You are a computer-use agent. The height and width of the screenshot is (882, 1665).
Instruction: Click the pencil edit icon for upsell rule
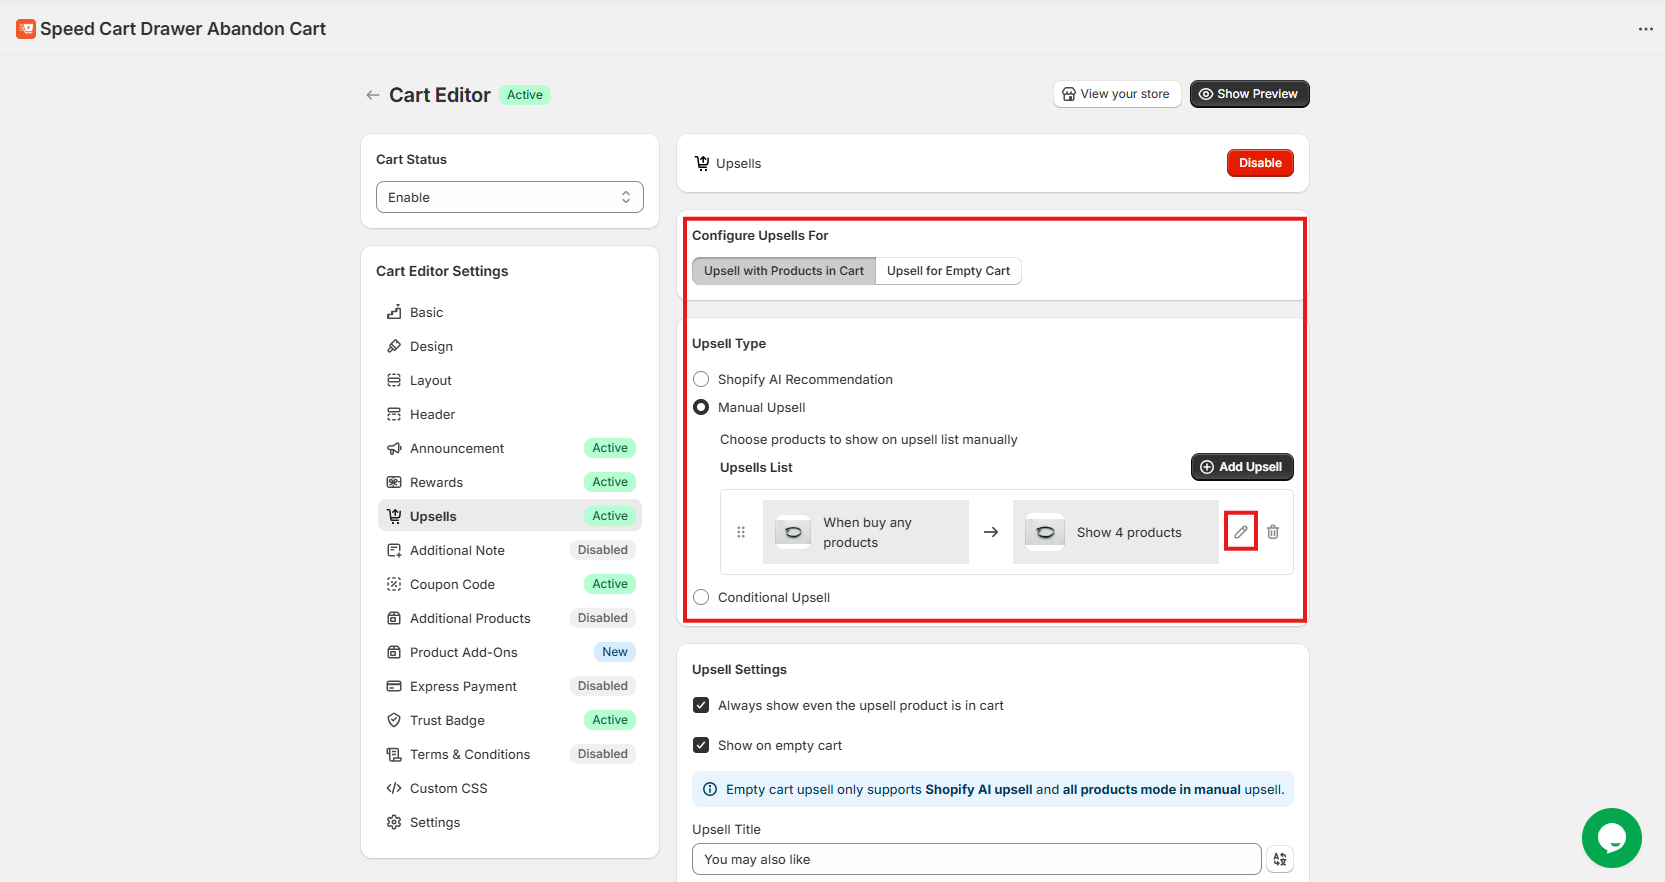[1240, 532]
